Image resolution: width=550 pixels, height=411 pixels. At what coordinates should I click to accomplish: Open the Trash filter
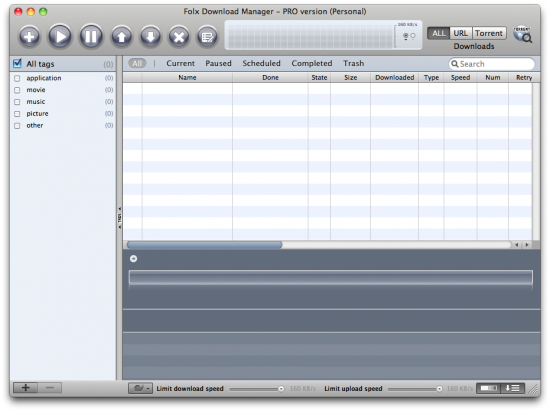click(x=354, y=63)
